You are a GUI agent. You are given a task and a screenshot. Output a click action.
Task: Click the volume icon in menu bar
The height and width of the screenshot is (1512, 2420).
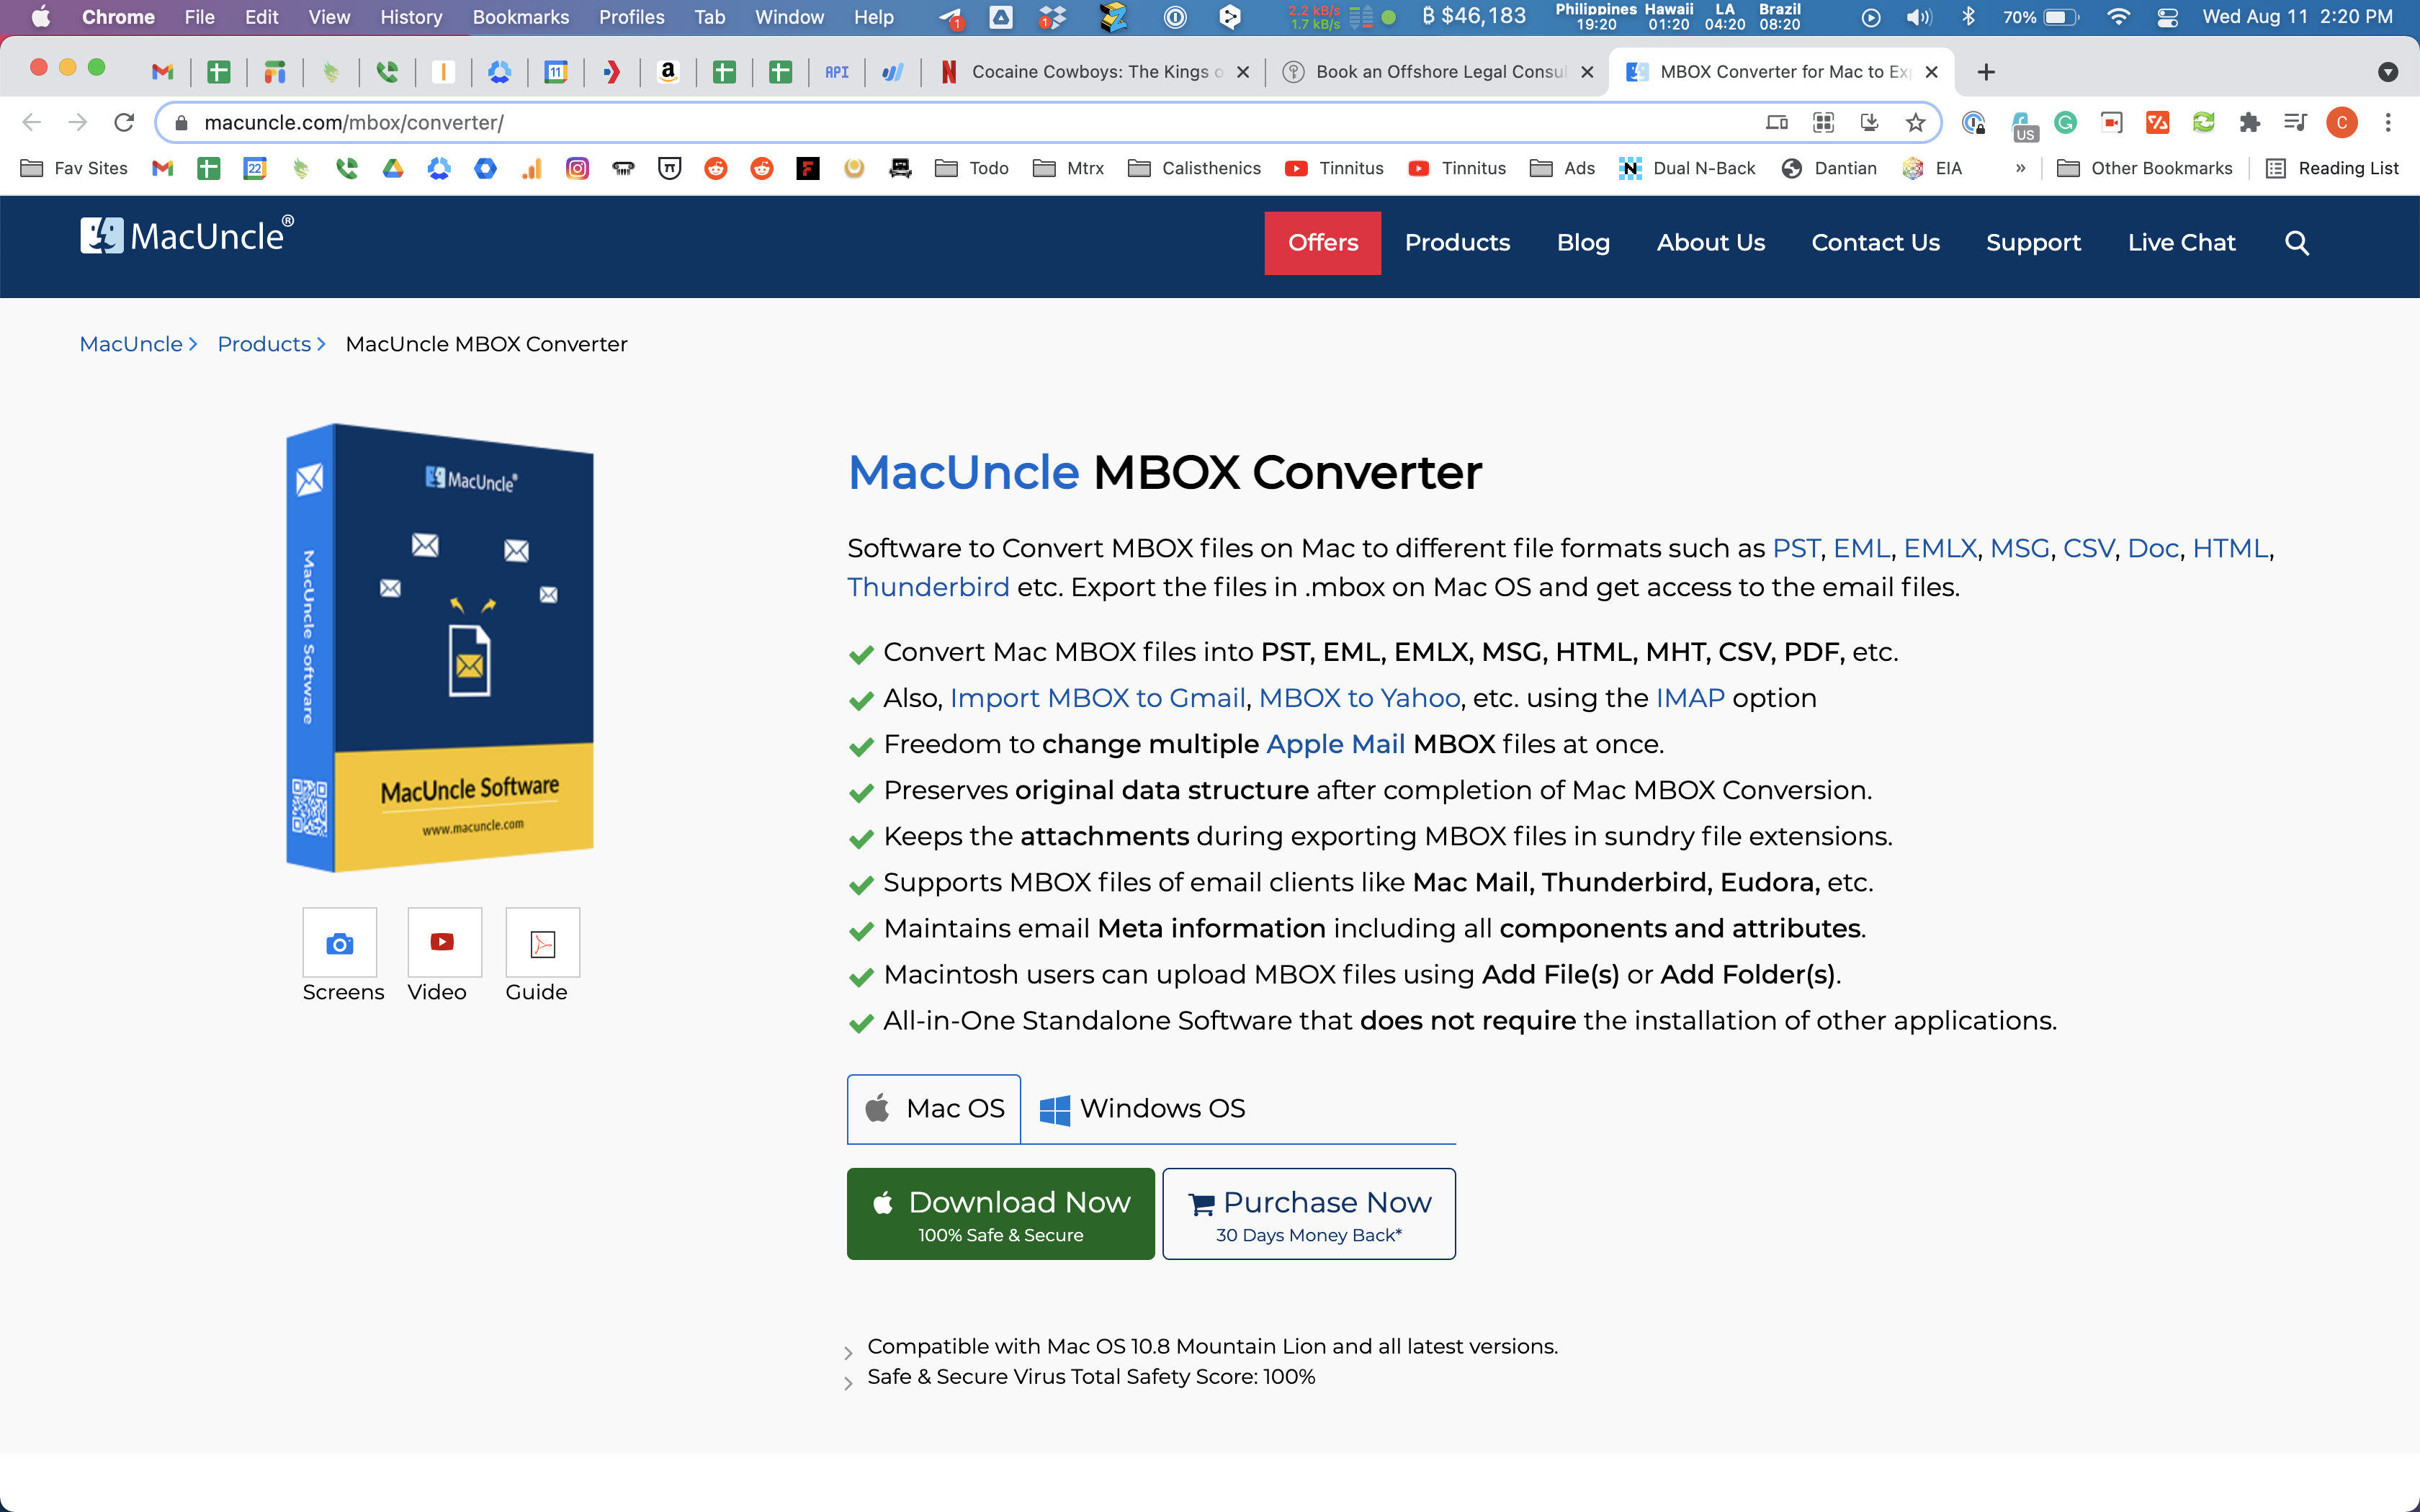coord(1918,17)
